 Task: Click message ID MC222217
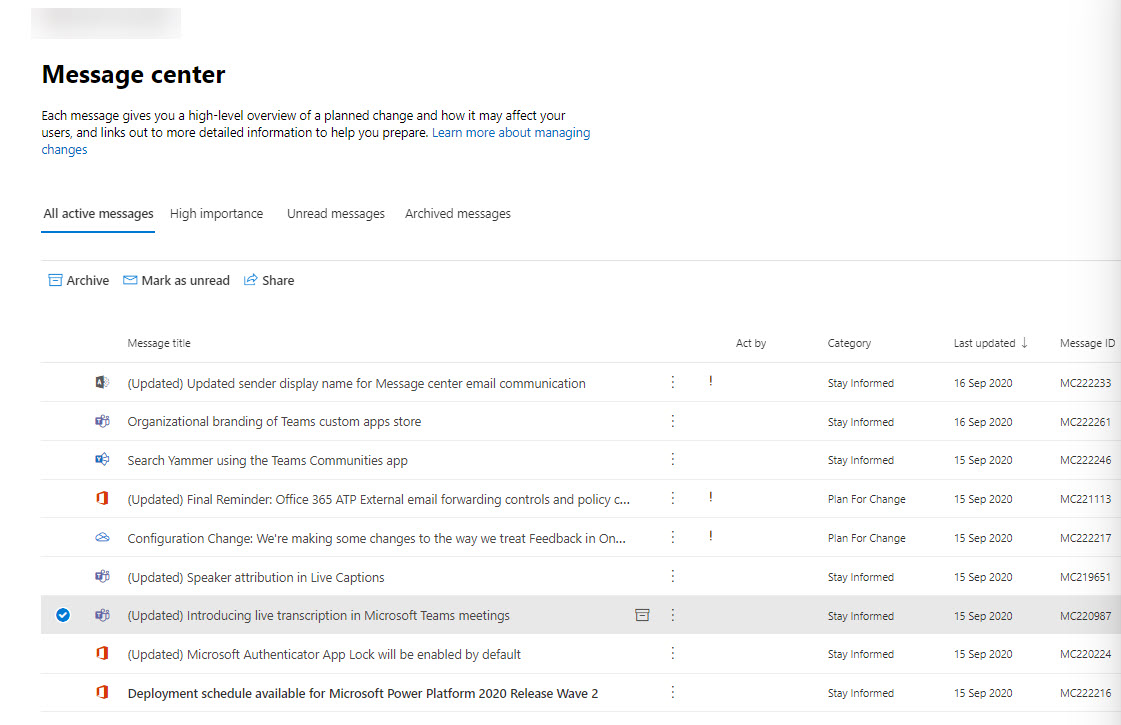(x=1085, y=538)
